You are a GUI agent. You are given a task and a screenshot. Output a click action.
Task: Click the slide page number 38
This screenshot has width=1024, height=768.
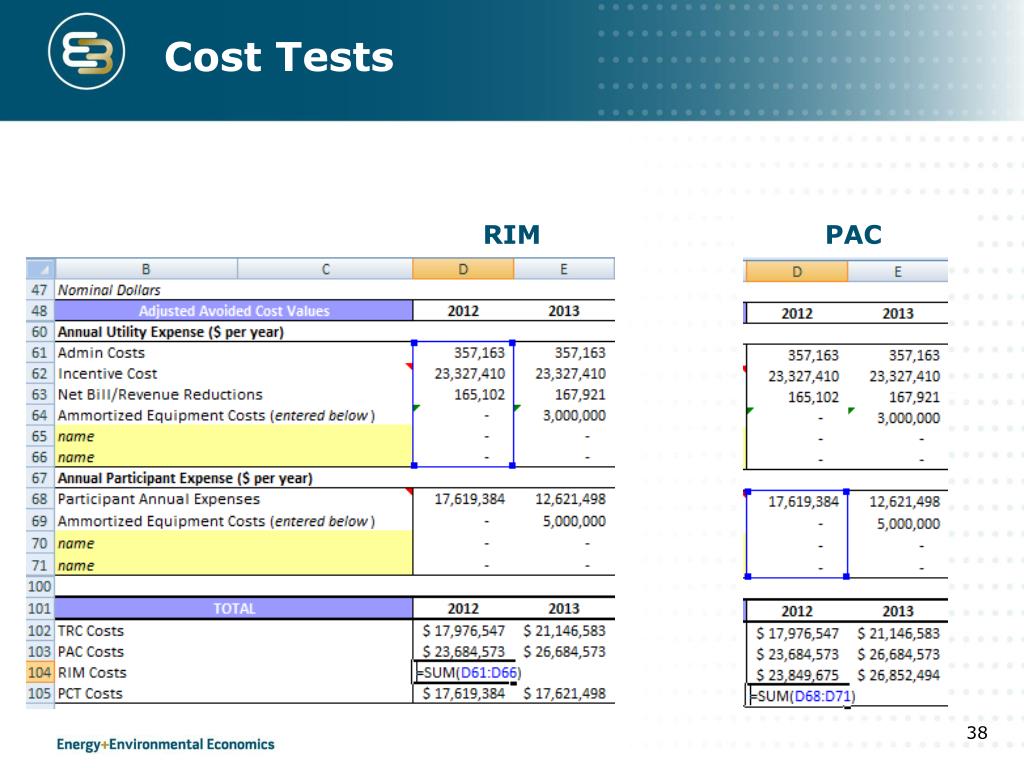tap(977, 733)
